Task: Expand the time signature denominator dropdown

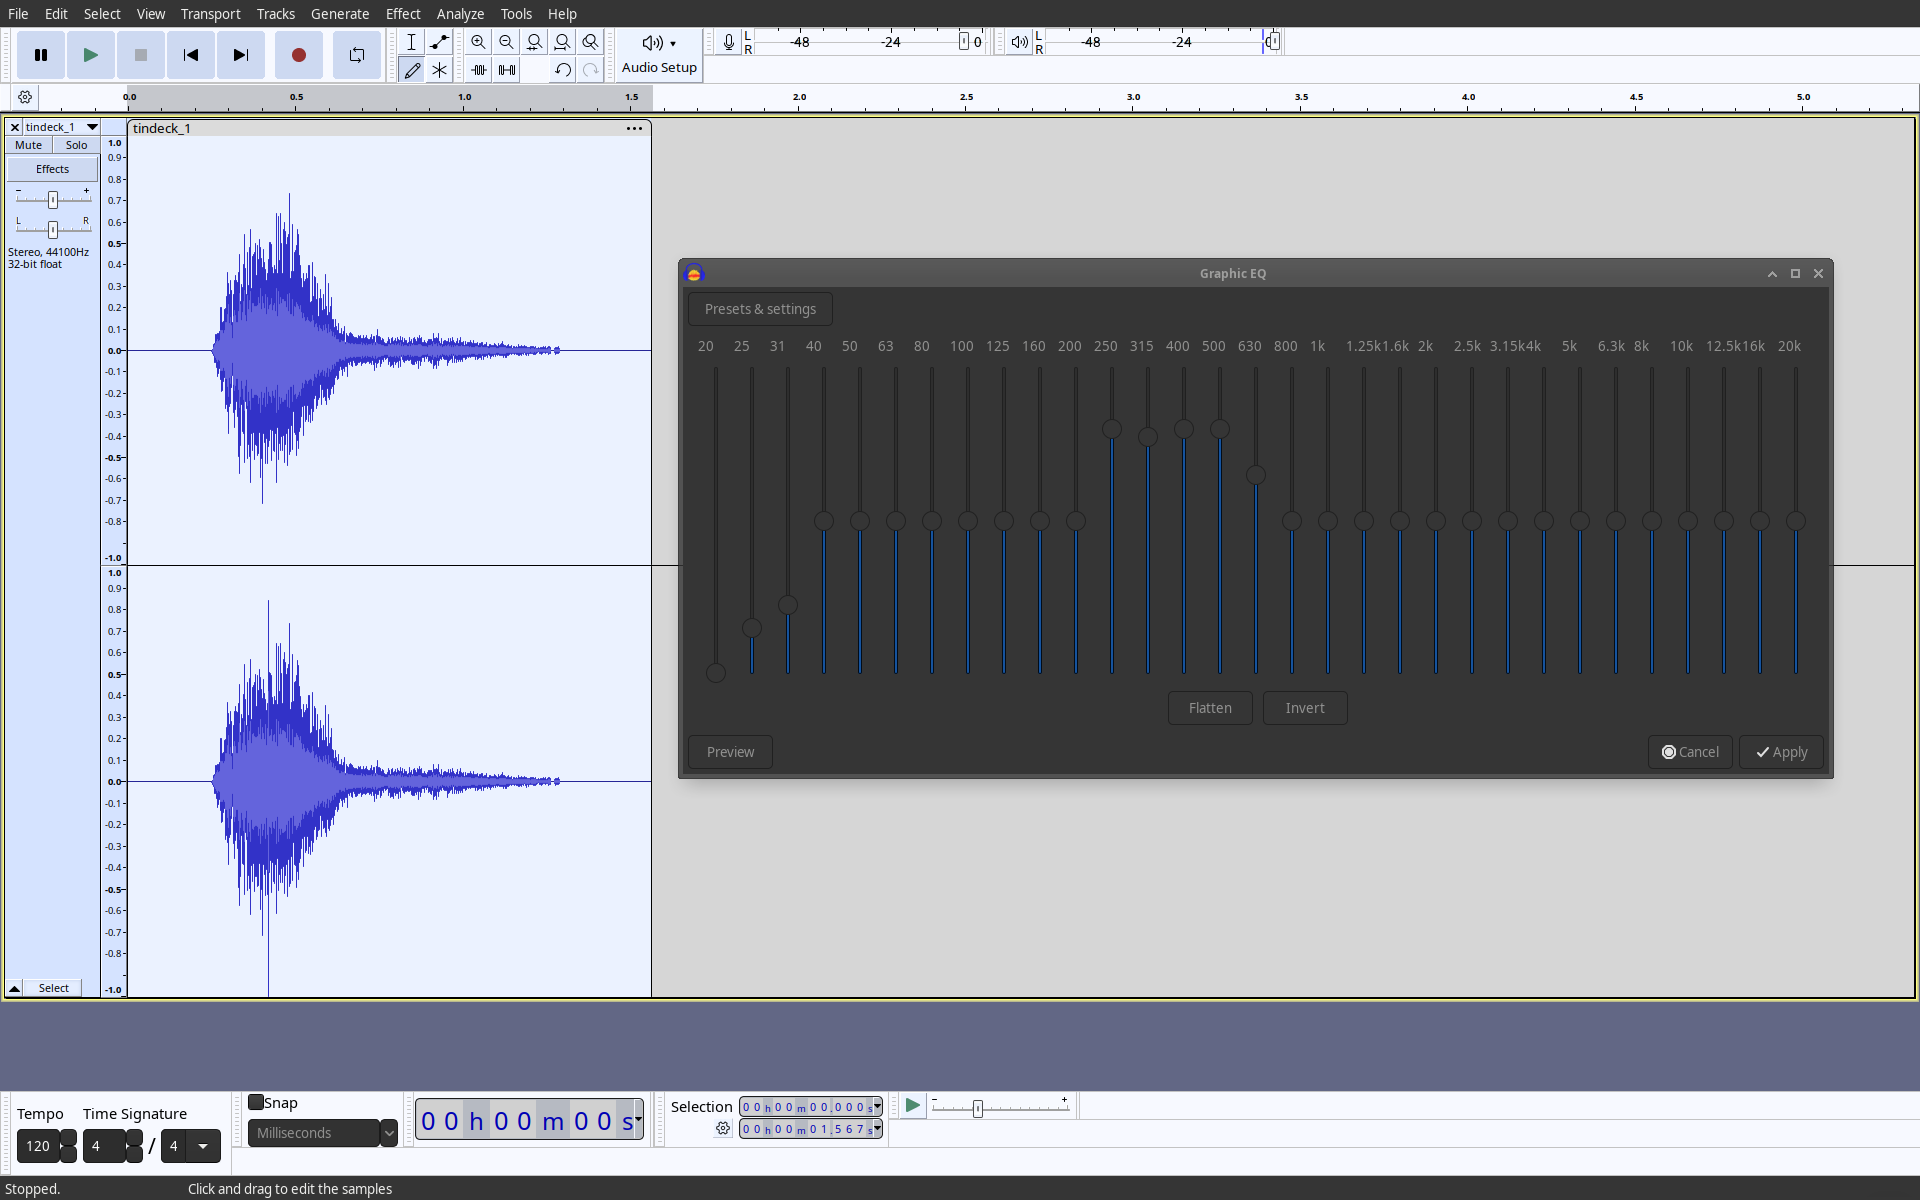Action: (x=203, y=1146)
